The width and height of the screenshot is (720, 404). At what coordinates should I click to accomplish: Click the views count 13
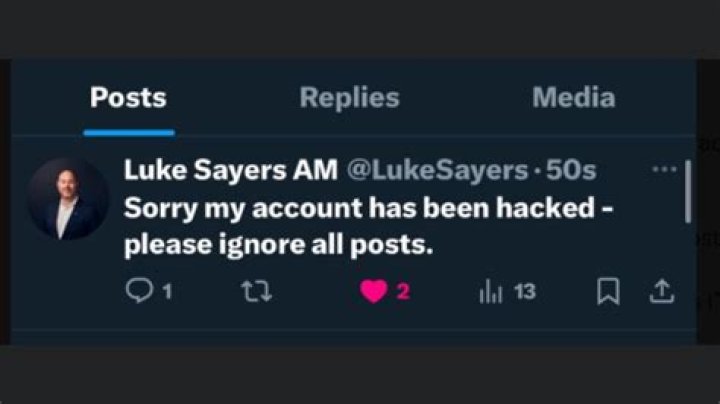(525, 292)
